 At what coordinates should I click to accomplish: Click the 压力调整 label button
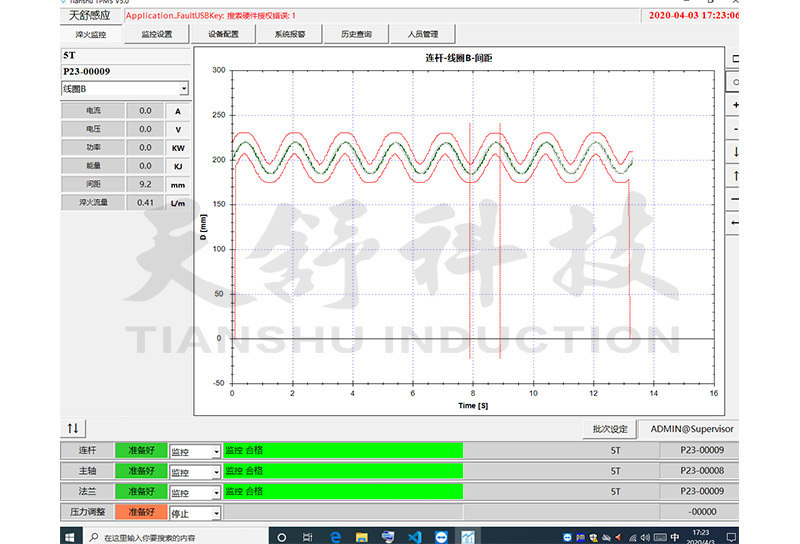87,512
